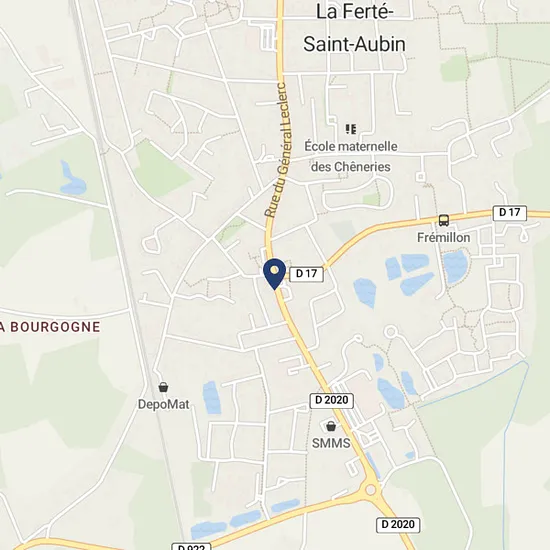Screen dimensions: 550x550
Task: Open the La Ferté-Saint-Aubin town label
Action: pos(354,28)
